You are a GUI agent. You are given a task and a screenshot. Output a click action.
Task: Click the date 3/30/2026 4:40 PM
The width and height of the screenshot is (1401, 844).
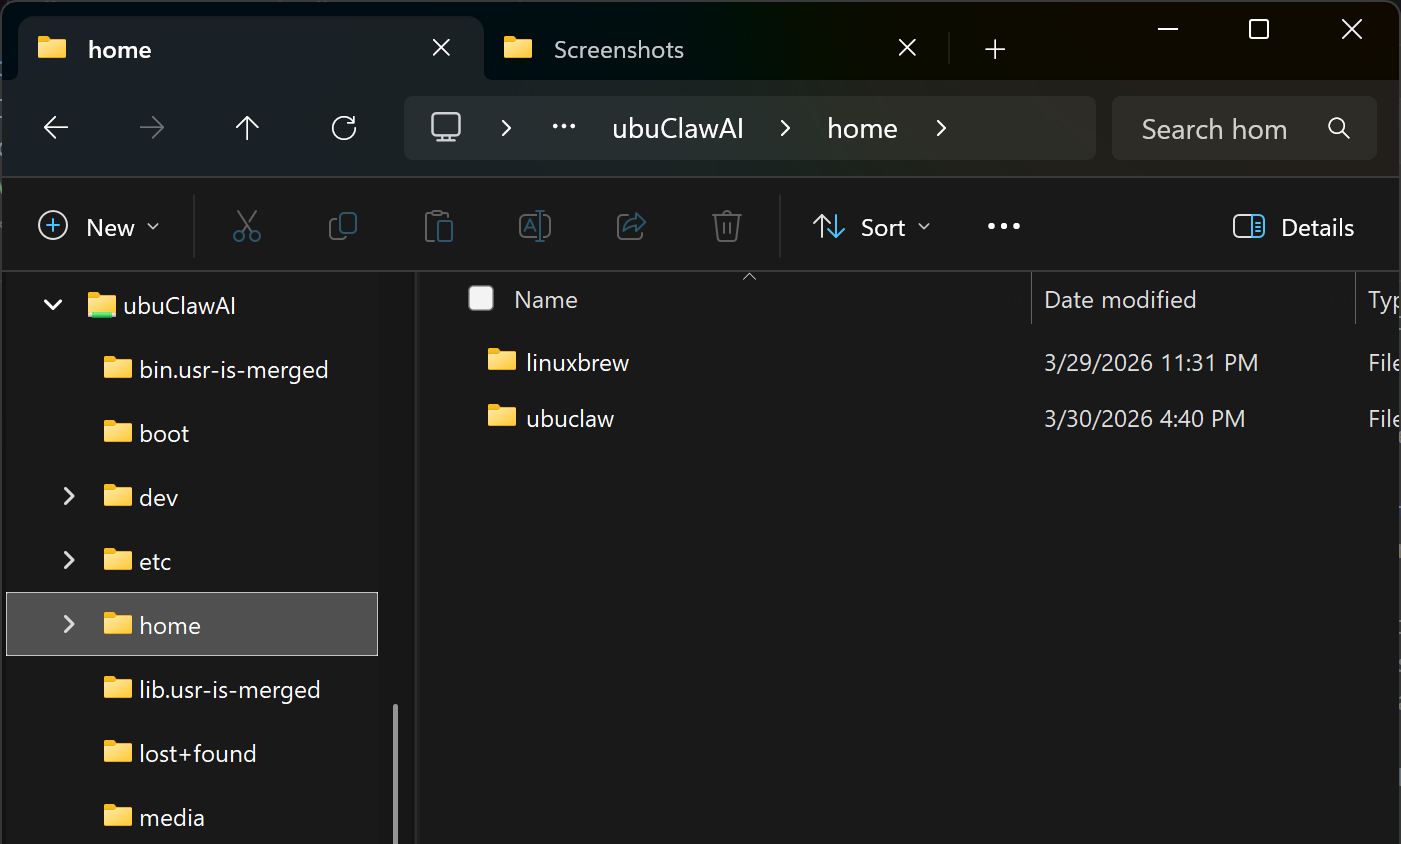(1145, 418)
